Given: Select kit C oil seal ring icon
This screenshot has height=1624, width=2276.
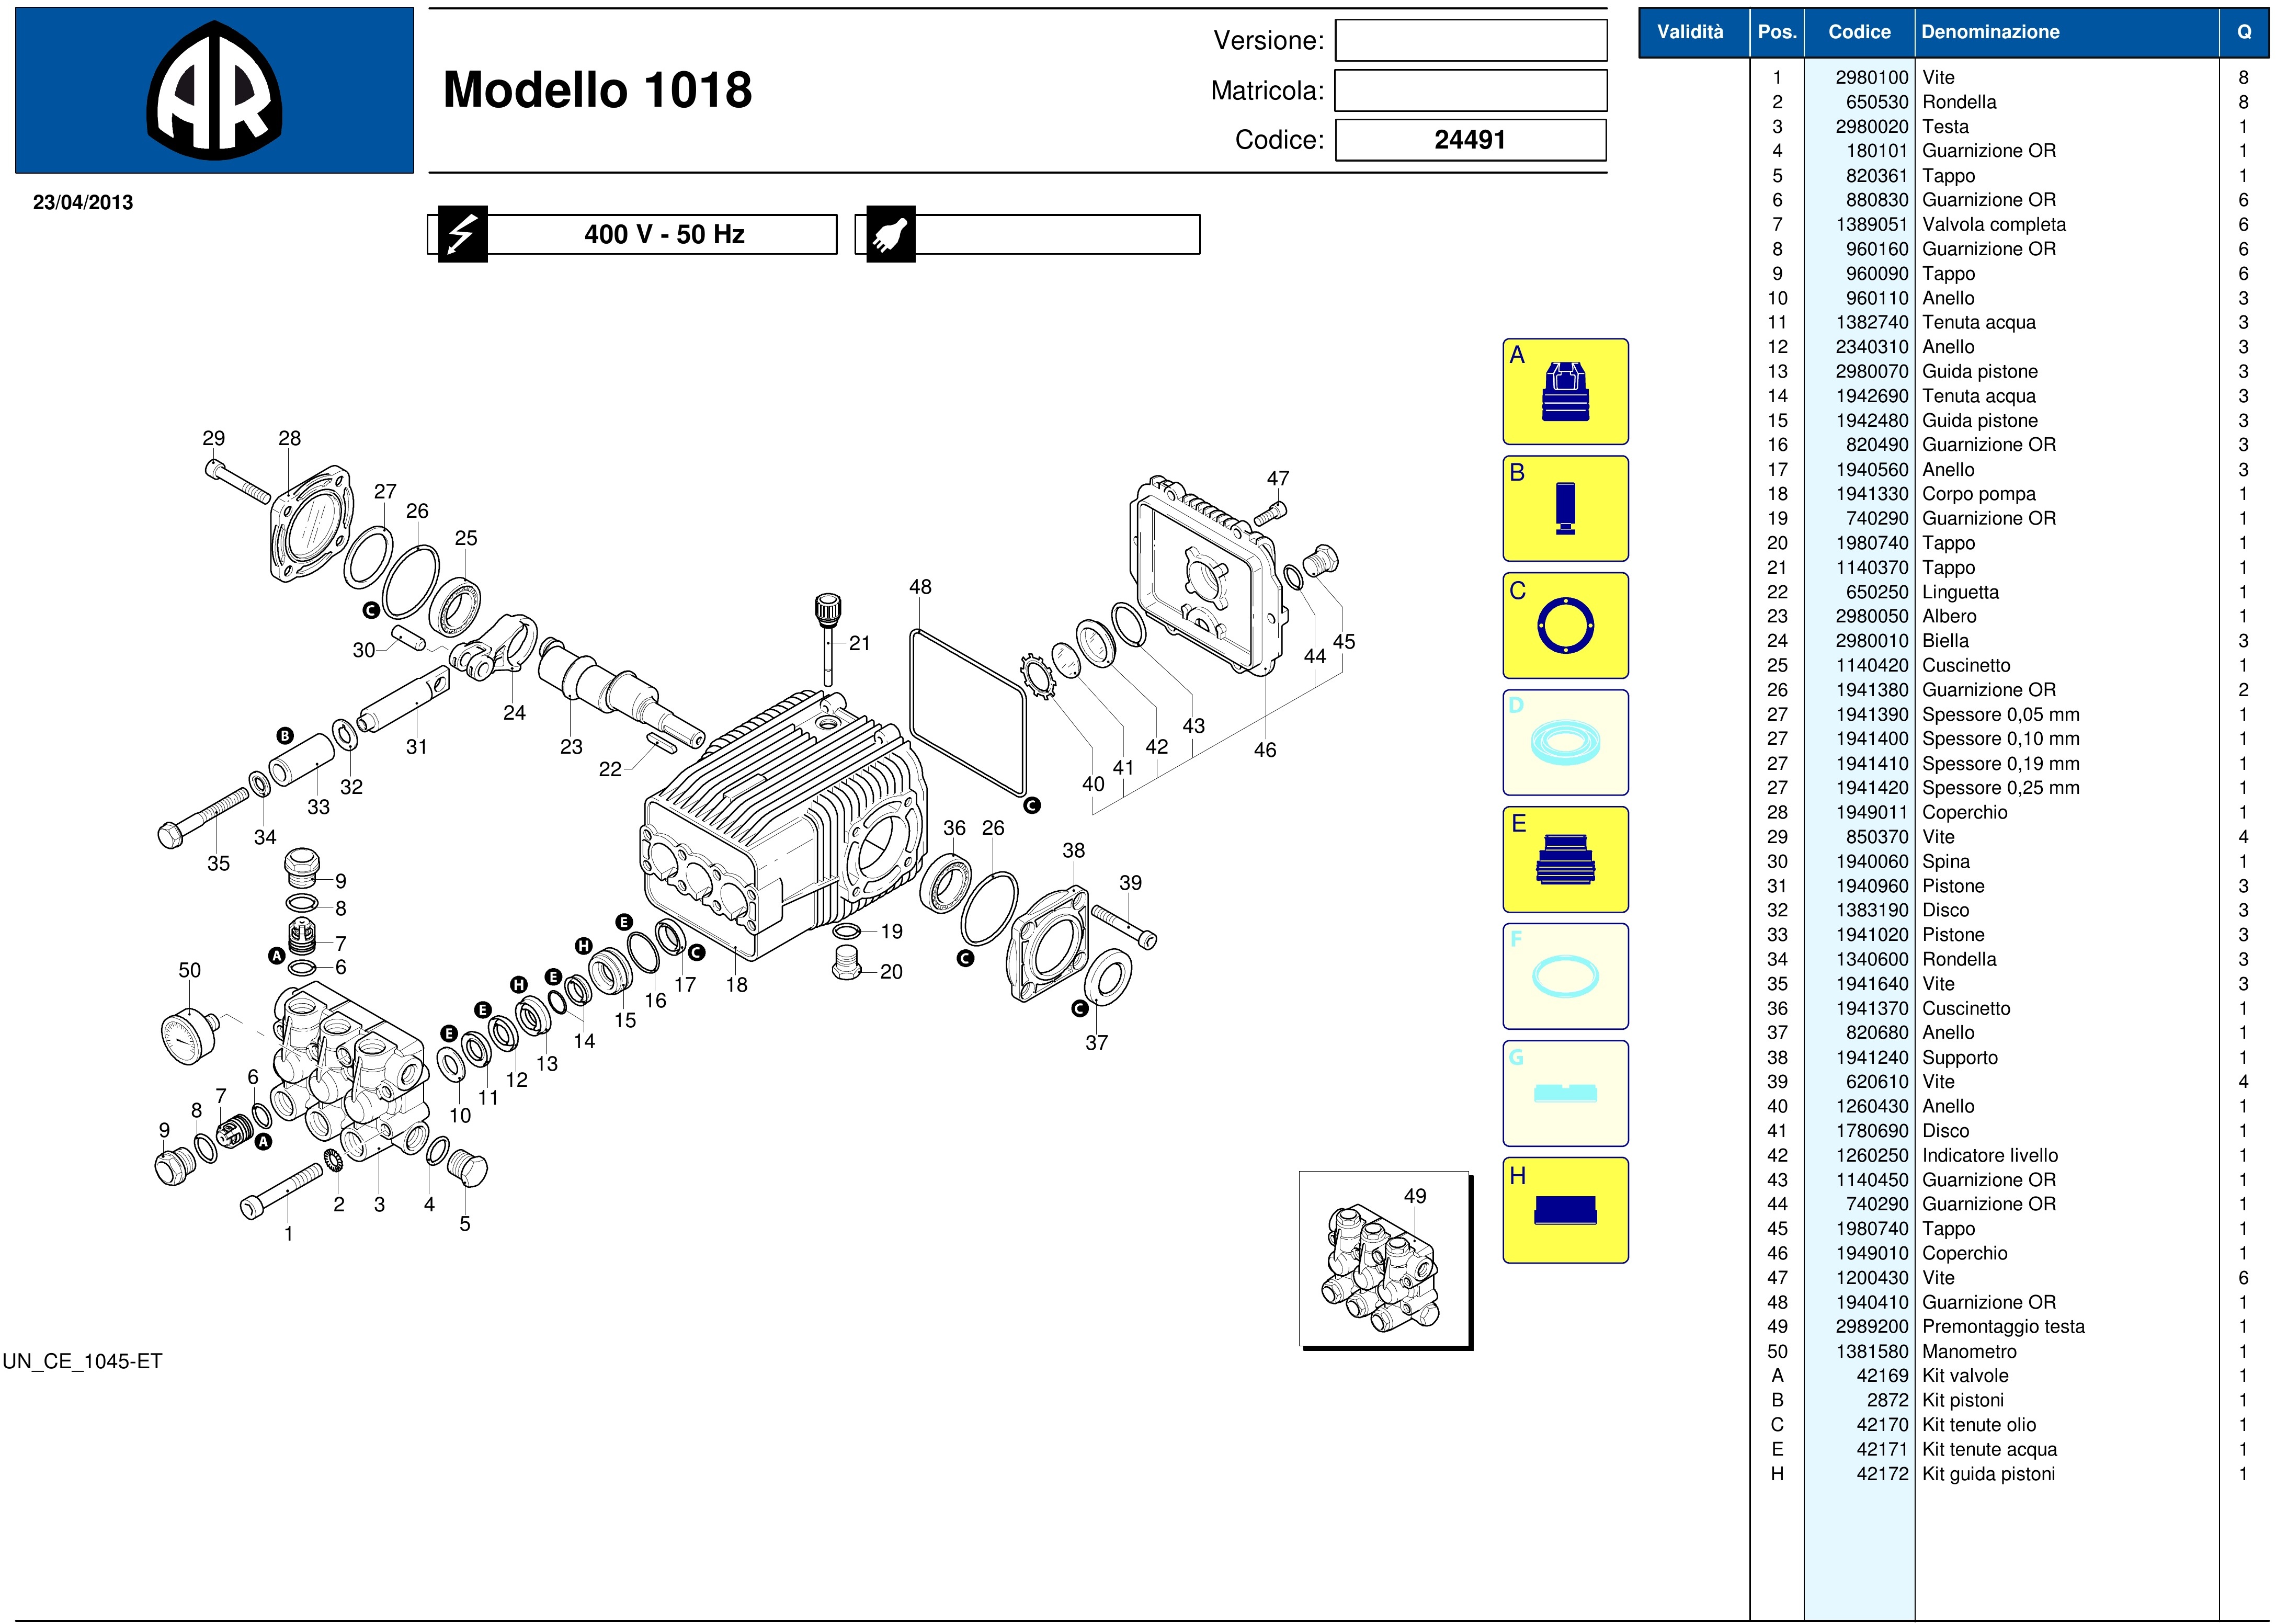Looking at the screenshot, I should click(1565, 626).
